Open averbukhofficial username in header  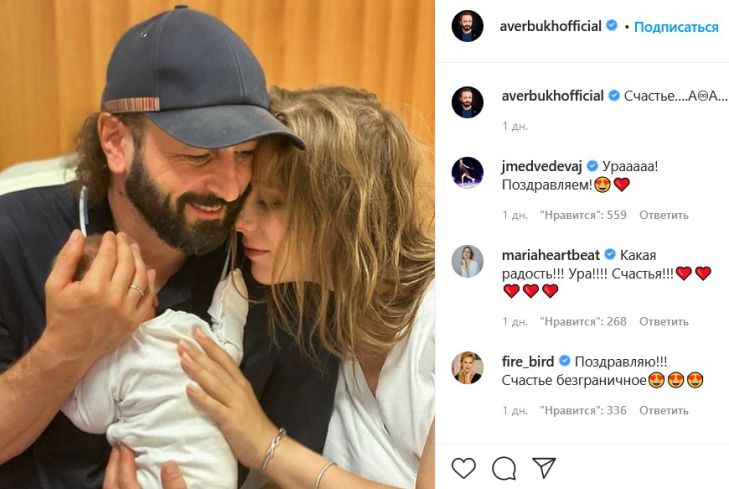pyautogui.click(x=551, y=26)
